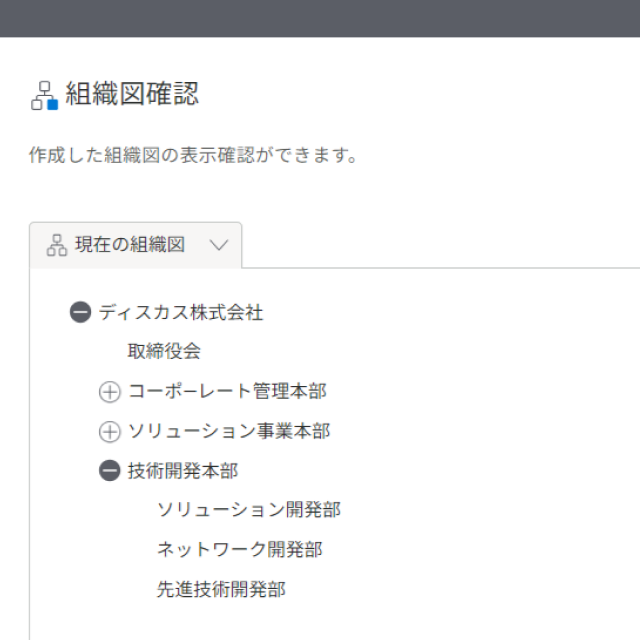
Task: Collapse the 技術開発本部 node
Action: click(110, 471)
